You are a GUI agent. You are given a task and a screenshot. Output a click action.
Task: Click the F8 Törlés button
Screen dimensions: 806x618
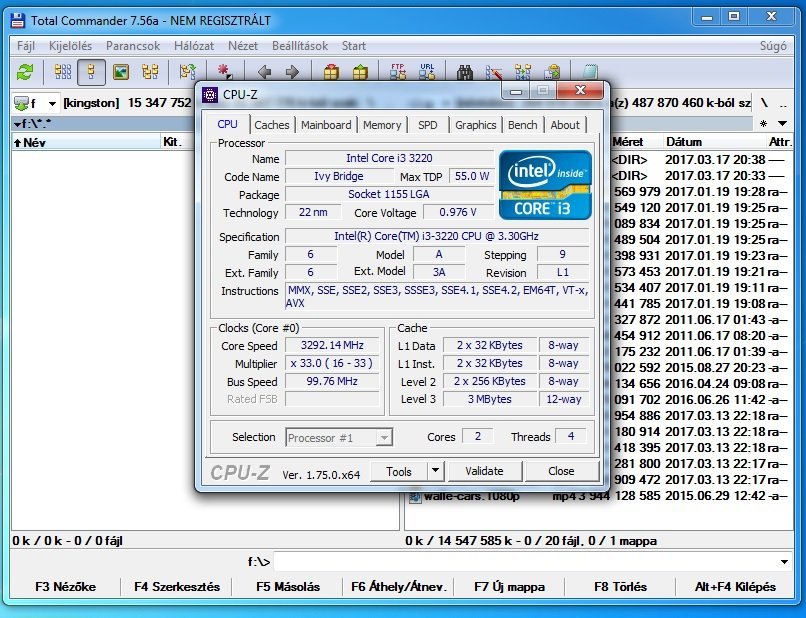click(620, 587)
